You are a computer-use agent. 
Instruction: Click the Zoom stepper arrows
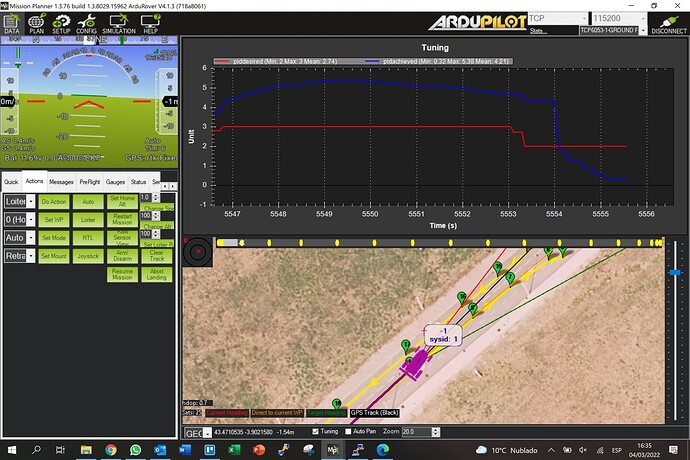(436, 432)
